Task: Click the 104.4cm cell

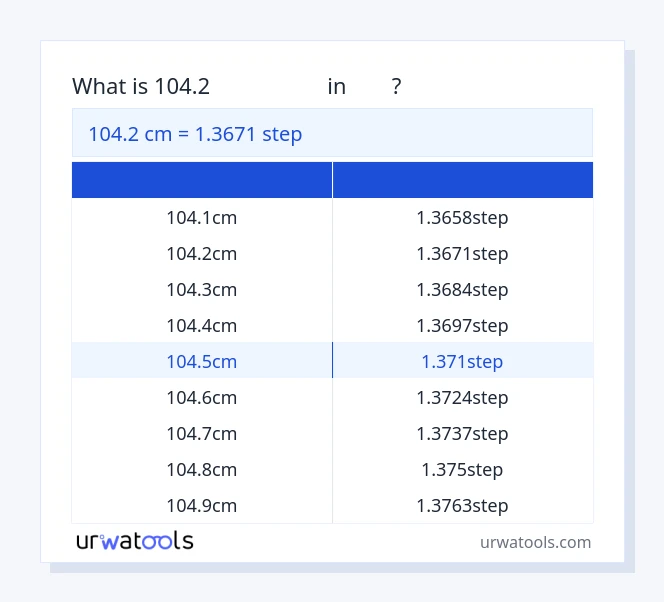Action: click(x=201, y=326)
